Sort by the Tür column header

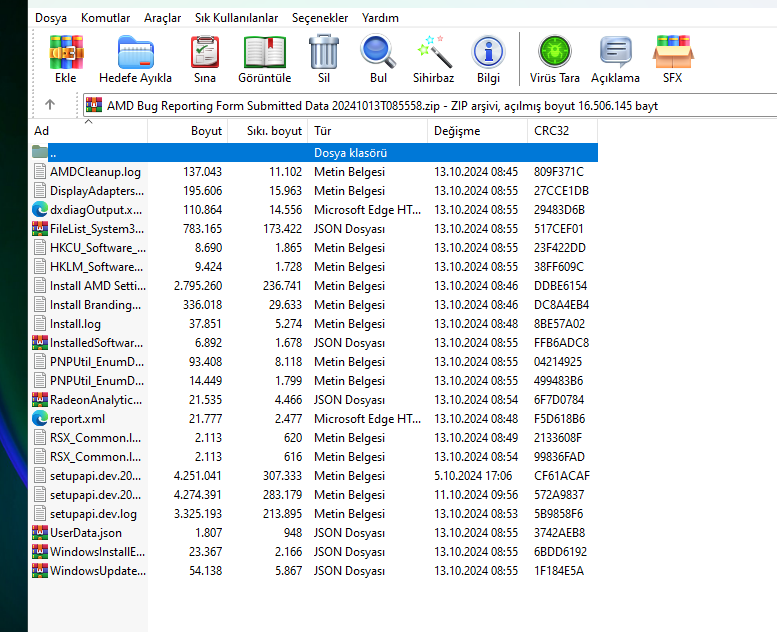point(368,131)
